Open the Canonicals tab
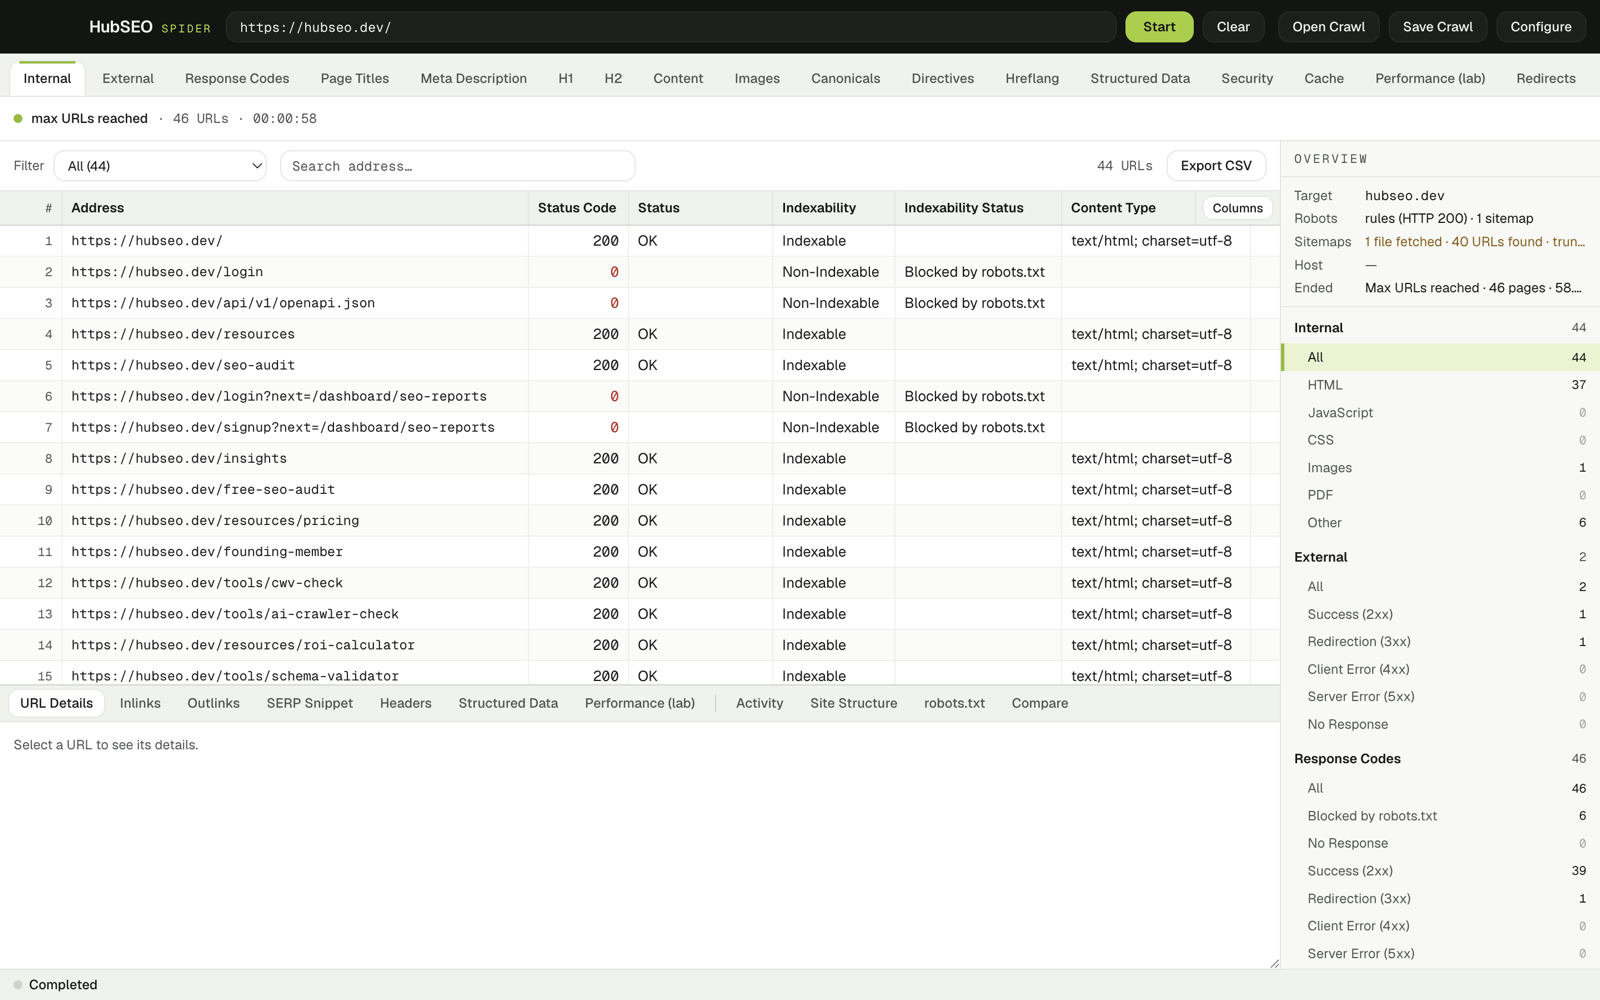The width and height of the screenshot is (1600, 1000). coord(845,79)
